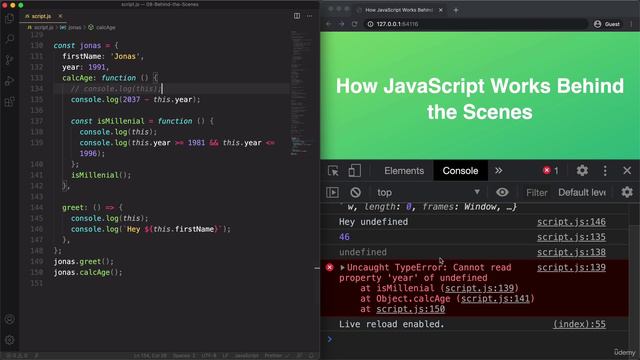This screenshot has height=360, width=640.
Task: Open the DevTools customize menu
Action: click(x=605, y=171)
